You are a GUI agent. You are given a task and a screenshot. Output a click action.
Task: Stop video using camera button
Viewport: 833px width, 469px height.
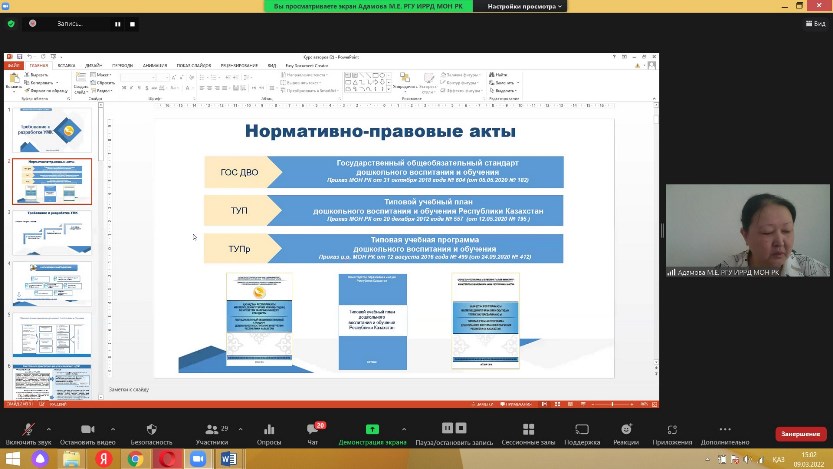pyautogui.click(x=87, y=429)
